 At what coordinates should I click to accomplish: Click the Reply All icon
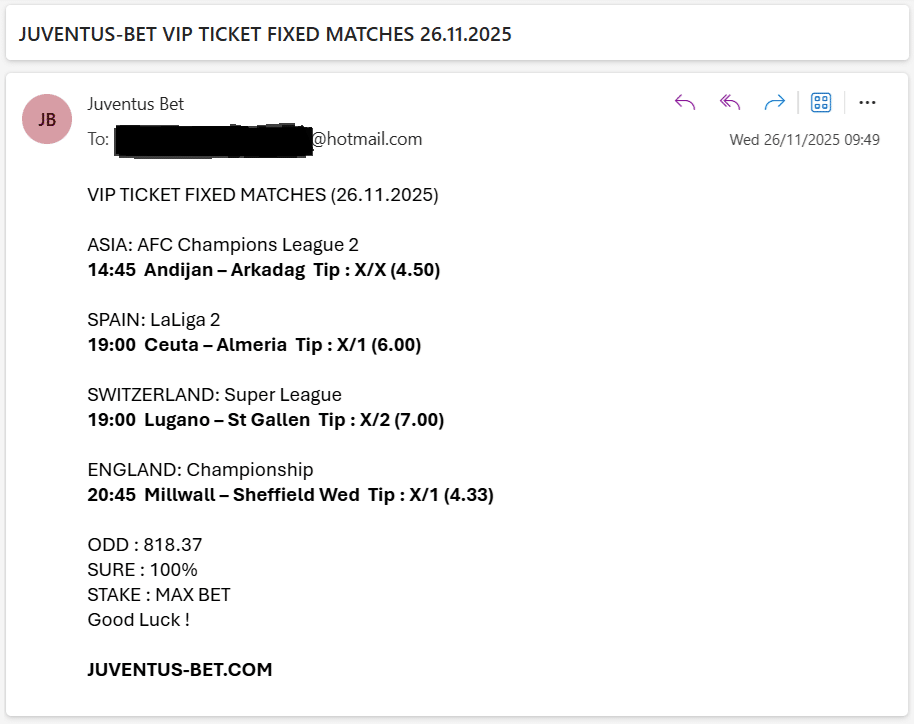coord(729,102)
